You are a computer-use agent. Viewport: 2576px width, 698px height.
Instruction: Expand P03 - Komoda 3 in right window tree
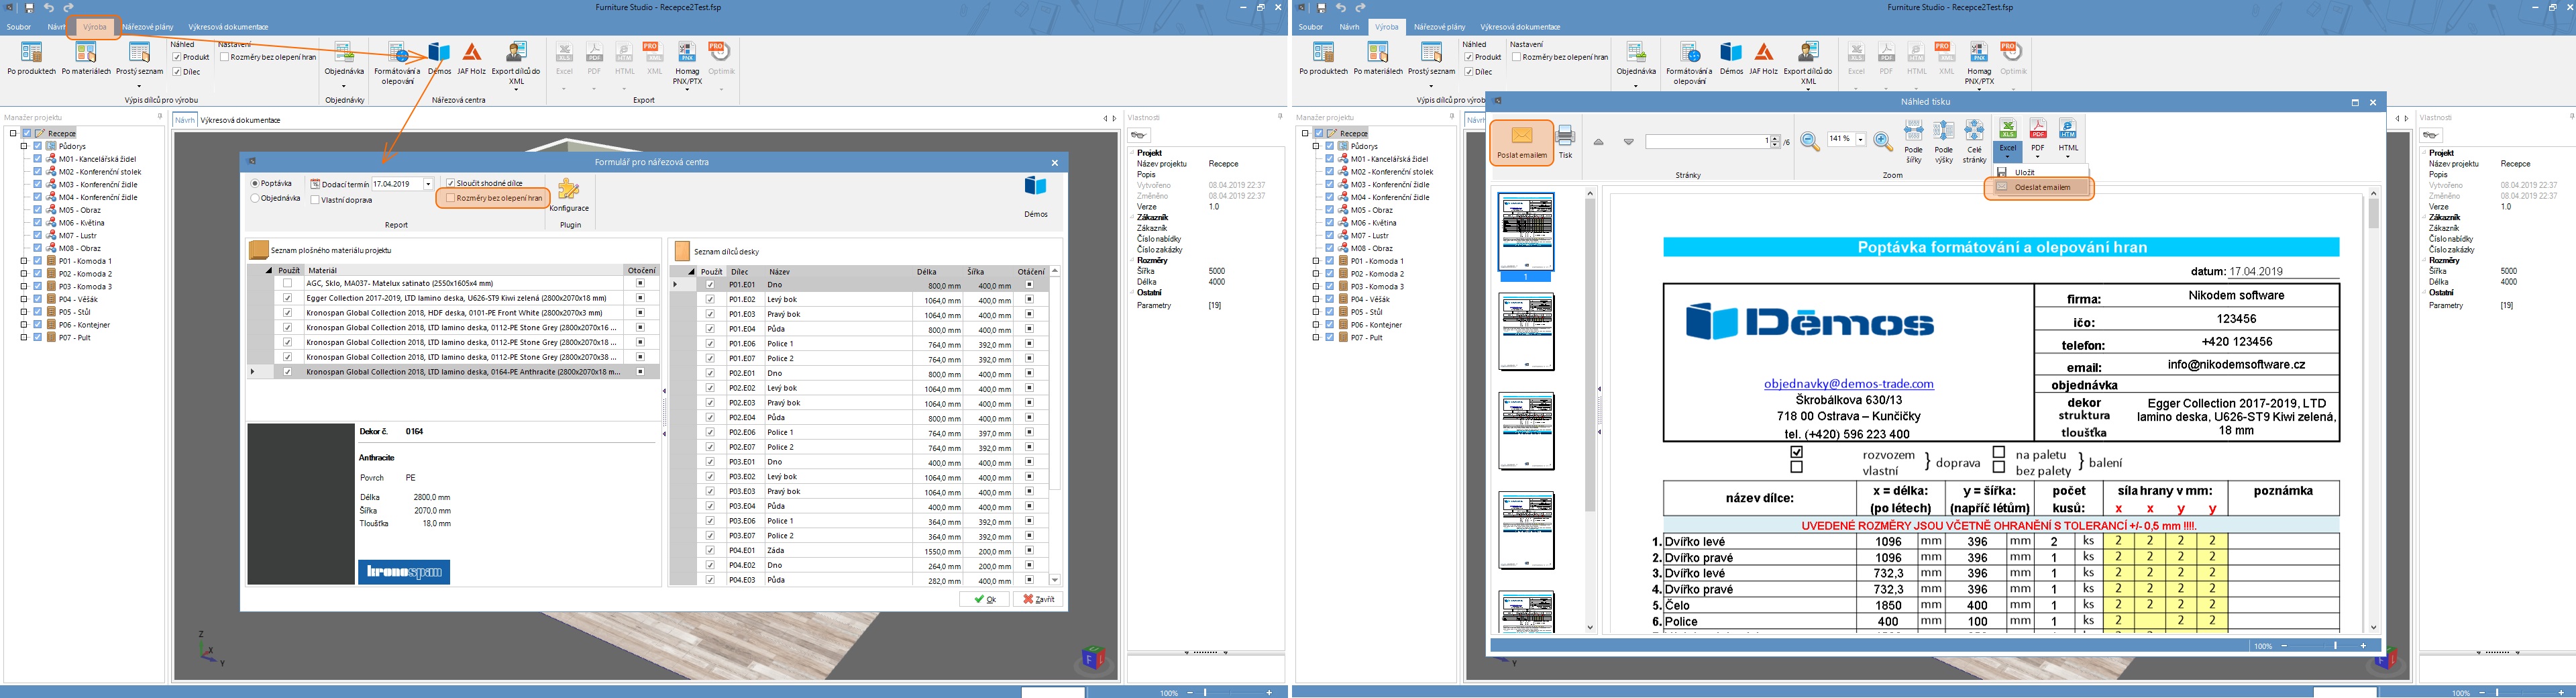pyautogui.click(x=1316, y=287)
